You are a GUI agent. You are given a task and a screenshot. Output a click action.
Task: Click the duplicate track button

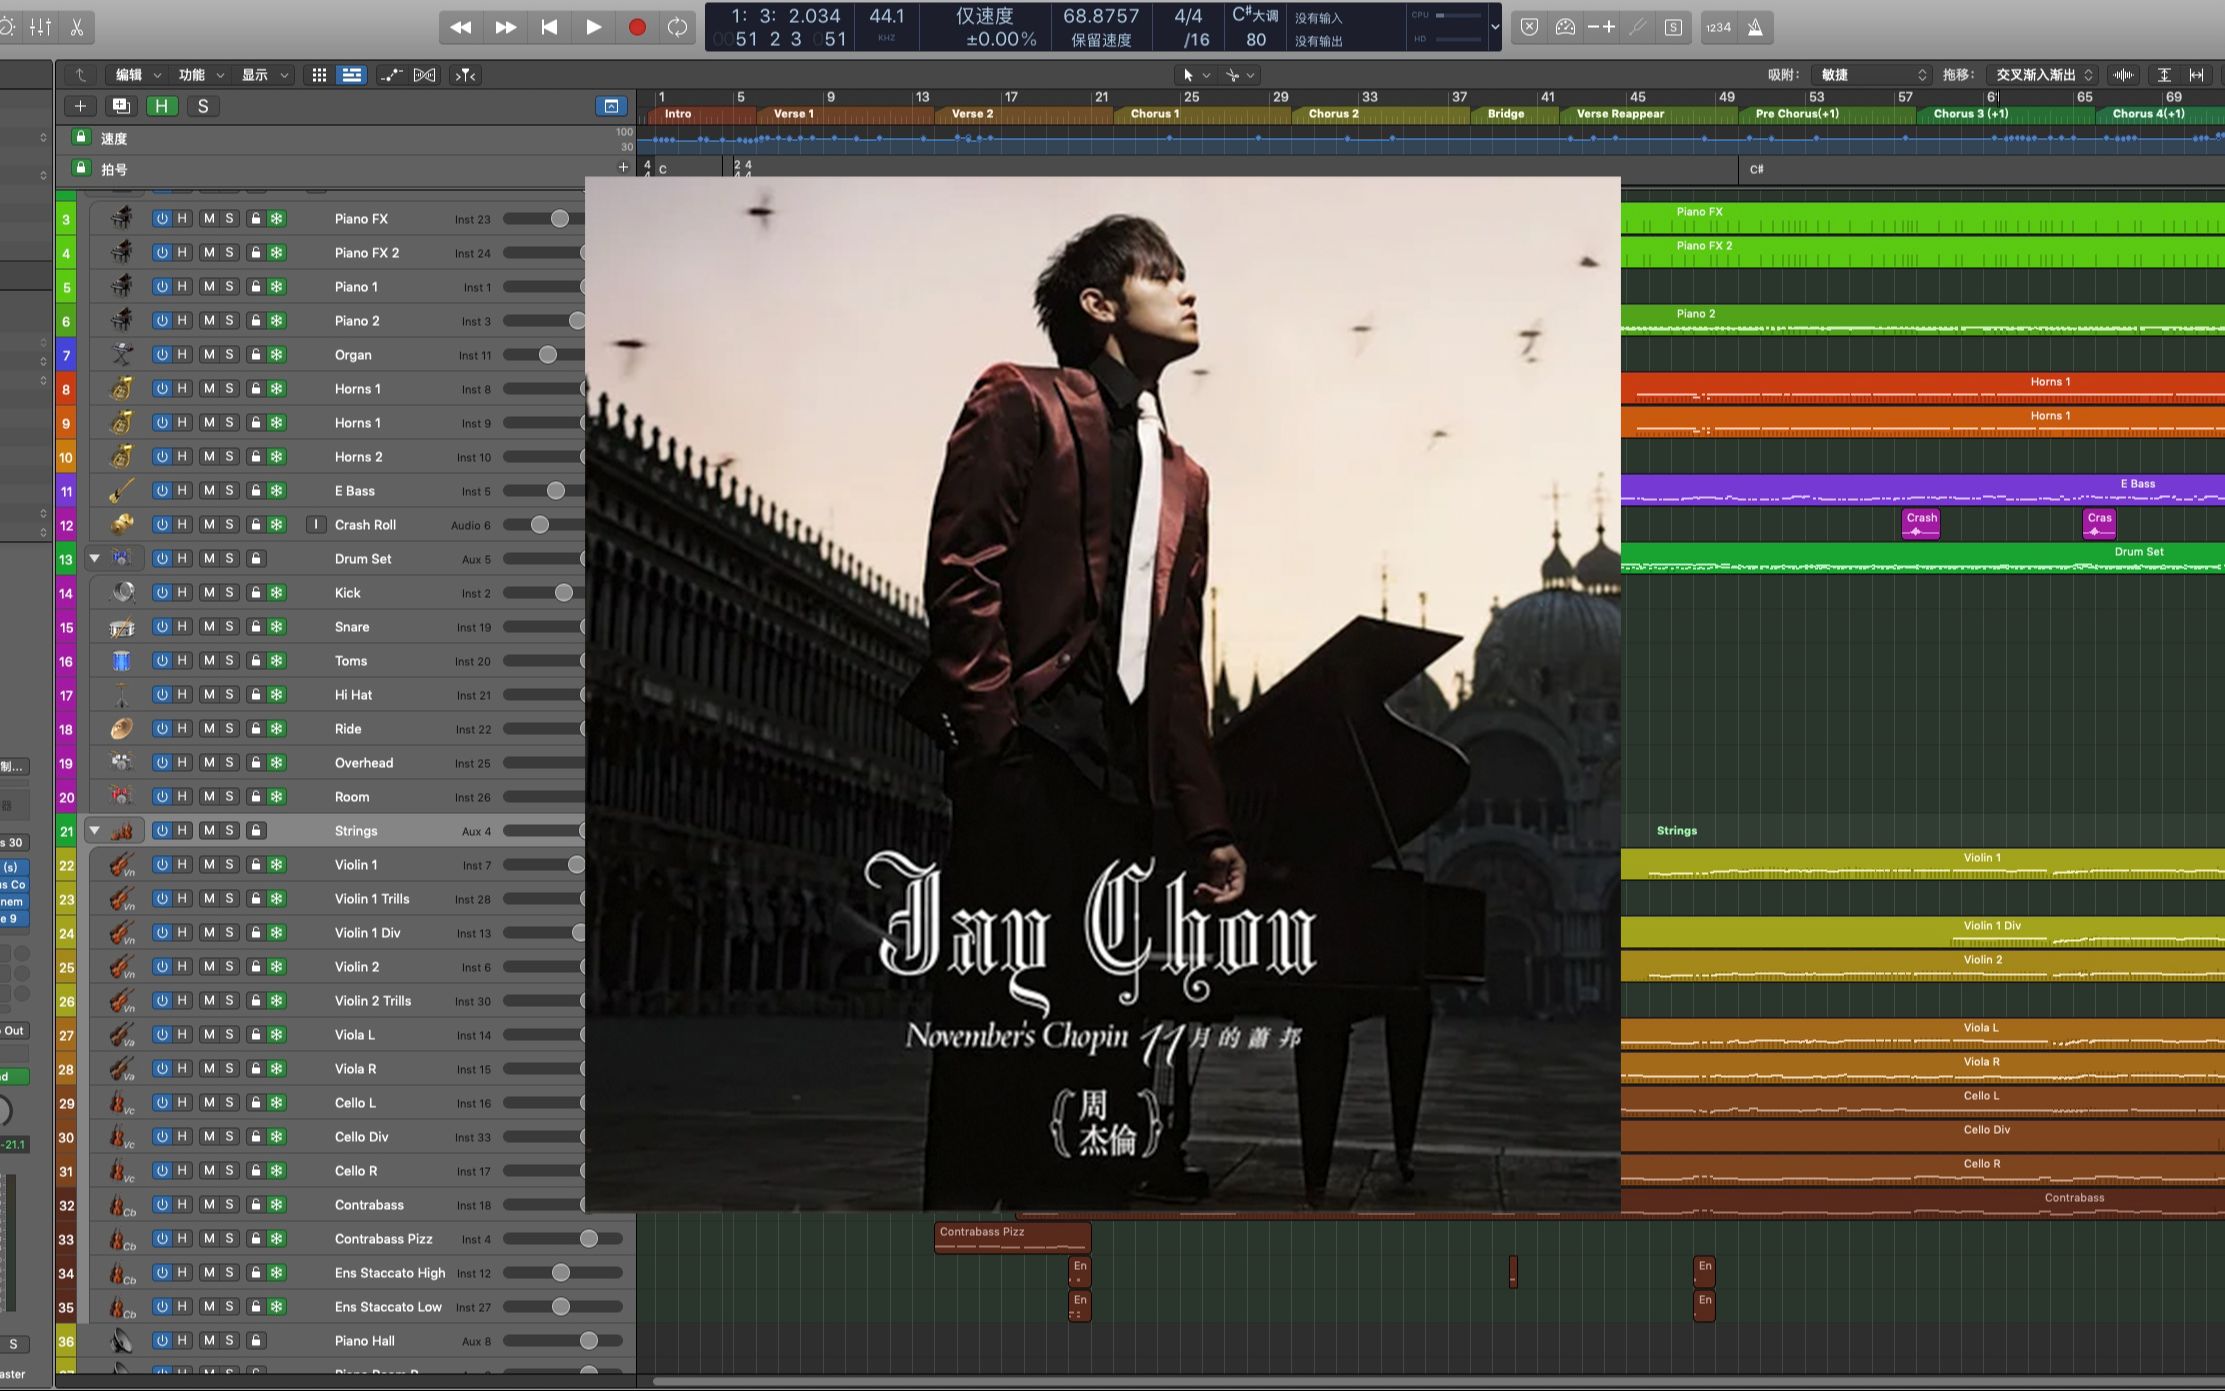tap(121, 106)
